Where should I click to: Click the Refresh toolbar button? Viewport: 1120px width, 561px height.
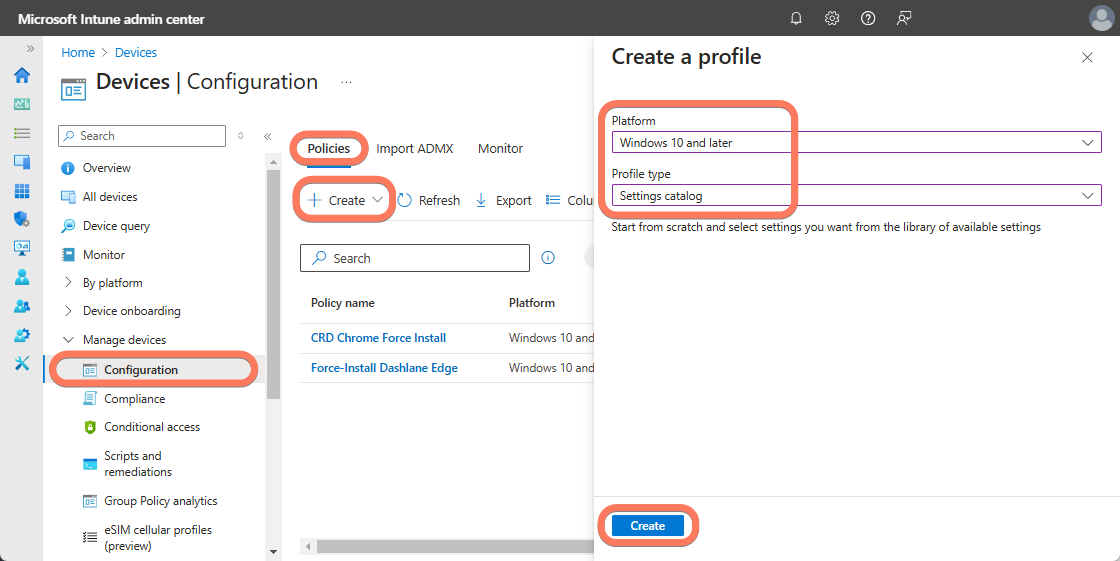click(430, 200)
